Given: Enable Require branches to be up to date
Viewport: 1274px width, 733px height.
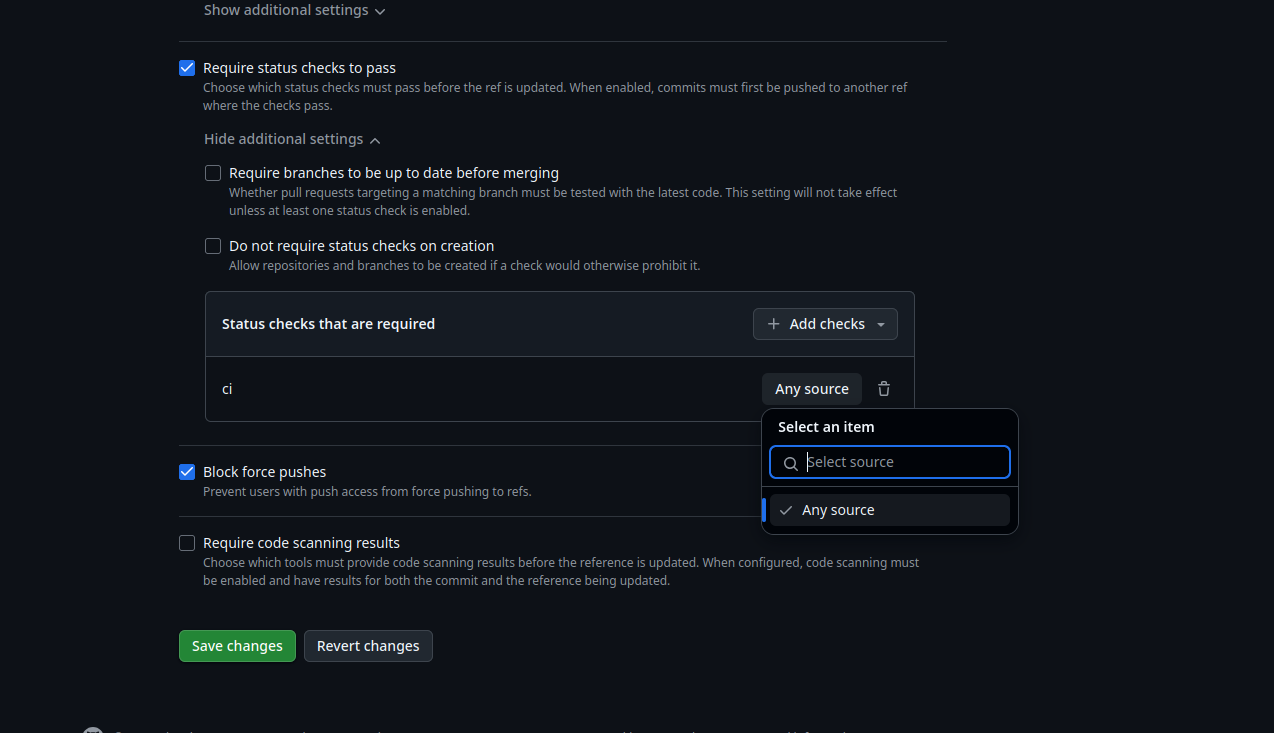Looking at the screenshot, I should (x=213, y=173).
